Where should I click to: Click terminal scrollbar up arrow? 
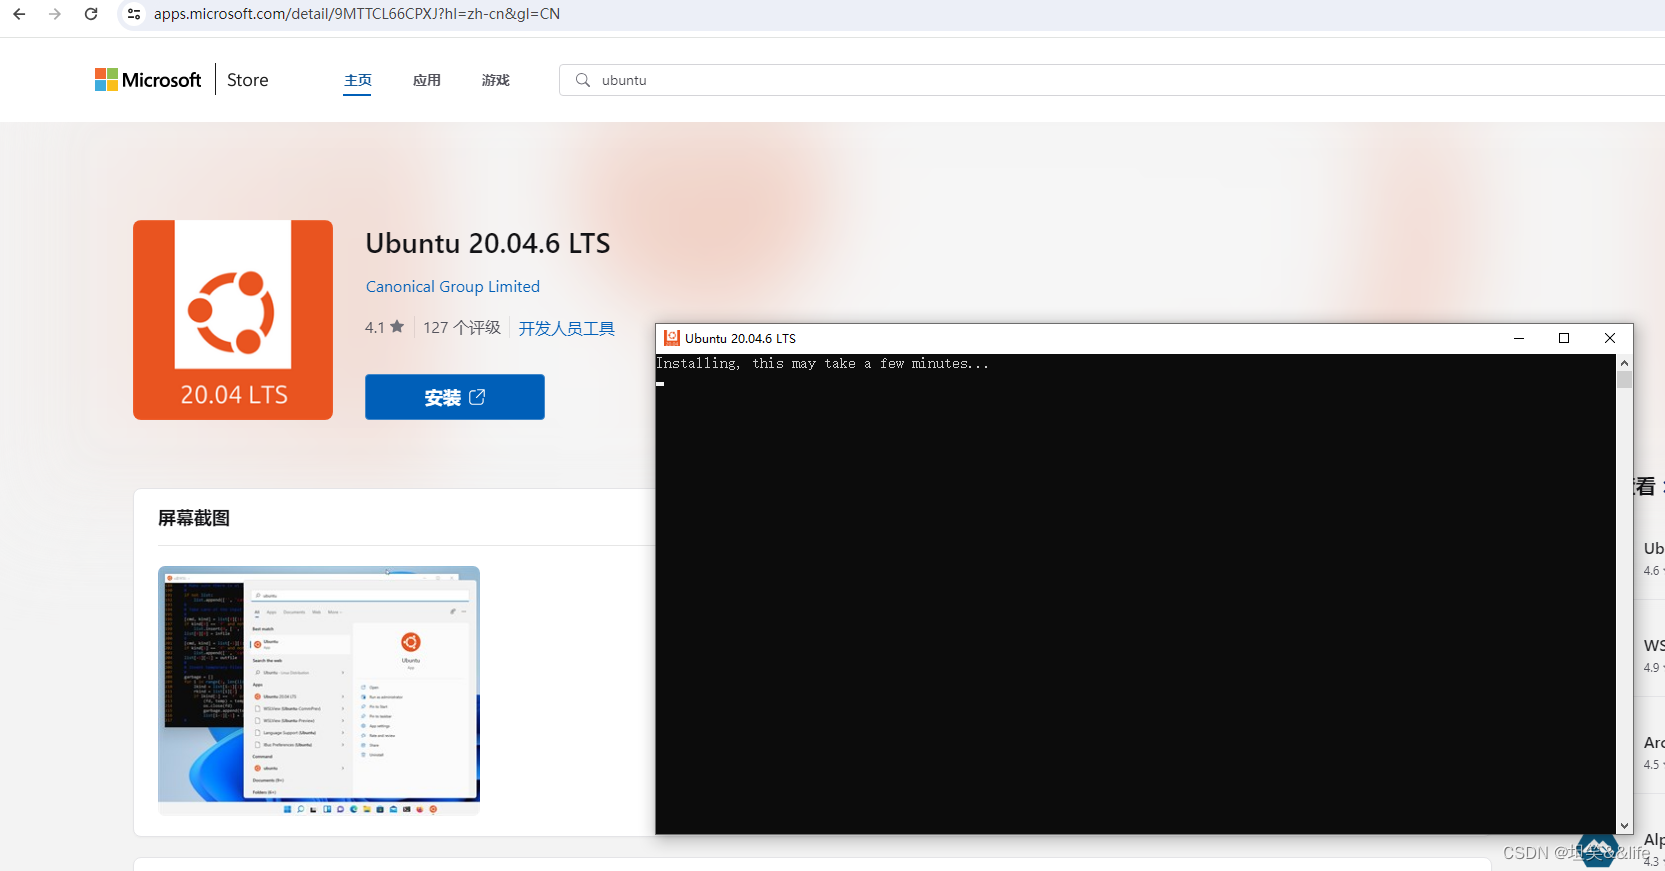point(1624,363)
